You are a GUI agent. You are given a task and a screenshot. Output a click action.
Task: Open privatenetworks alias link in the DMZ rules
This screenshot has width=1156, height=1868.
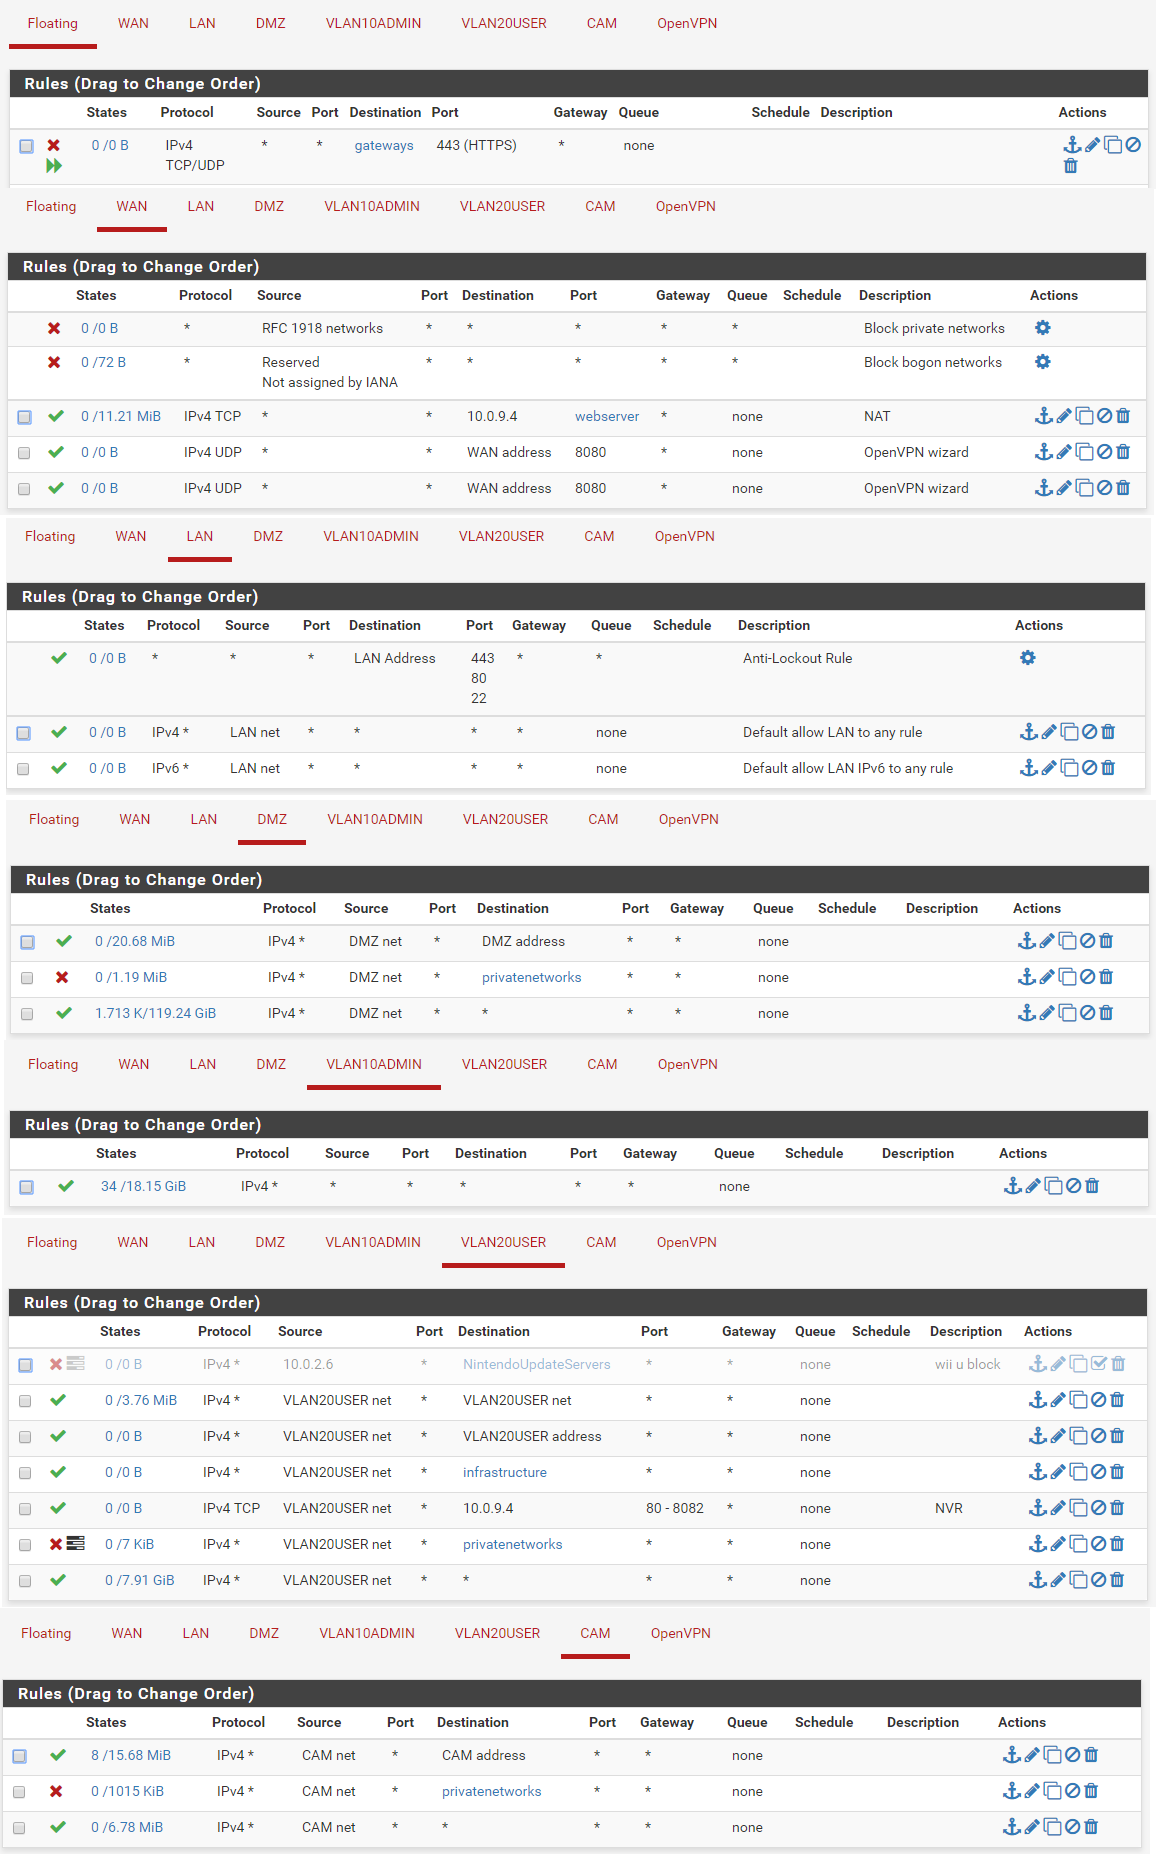pos(531,977)
